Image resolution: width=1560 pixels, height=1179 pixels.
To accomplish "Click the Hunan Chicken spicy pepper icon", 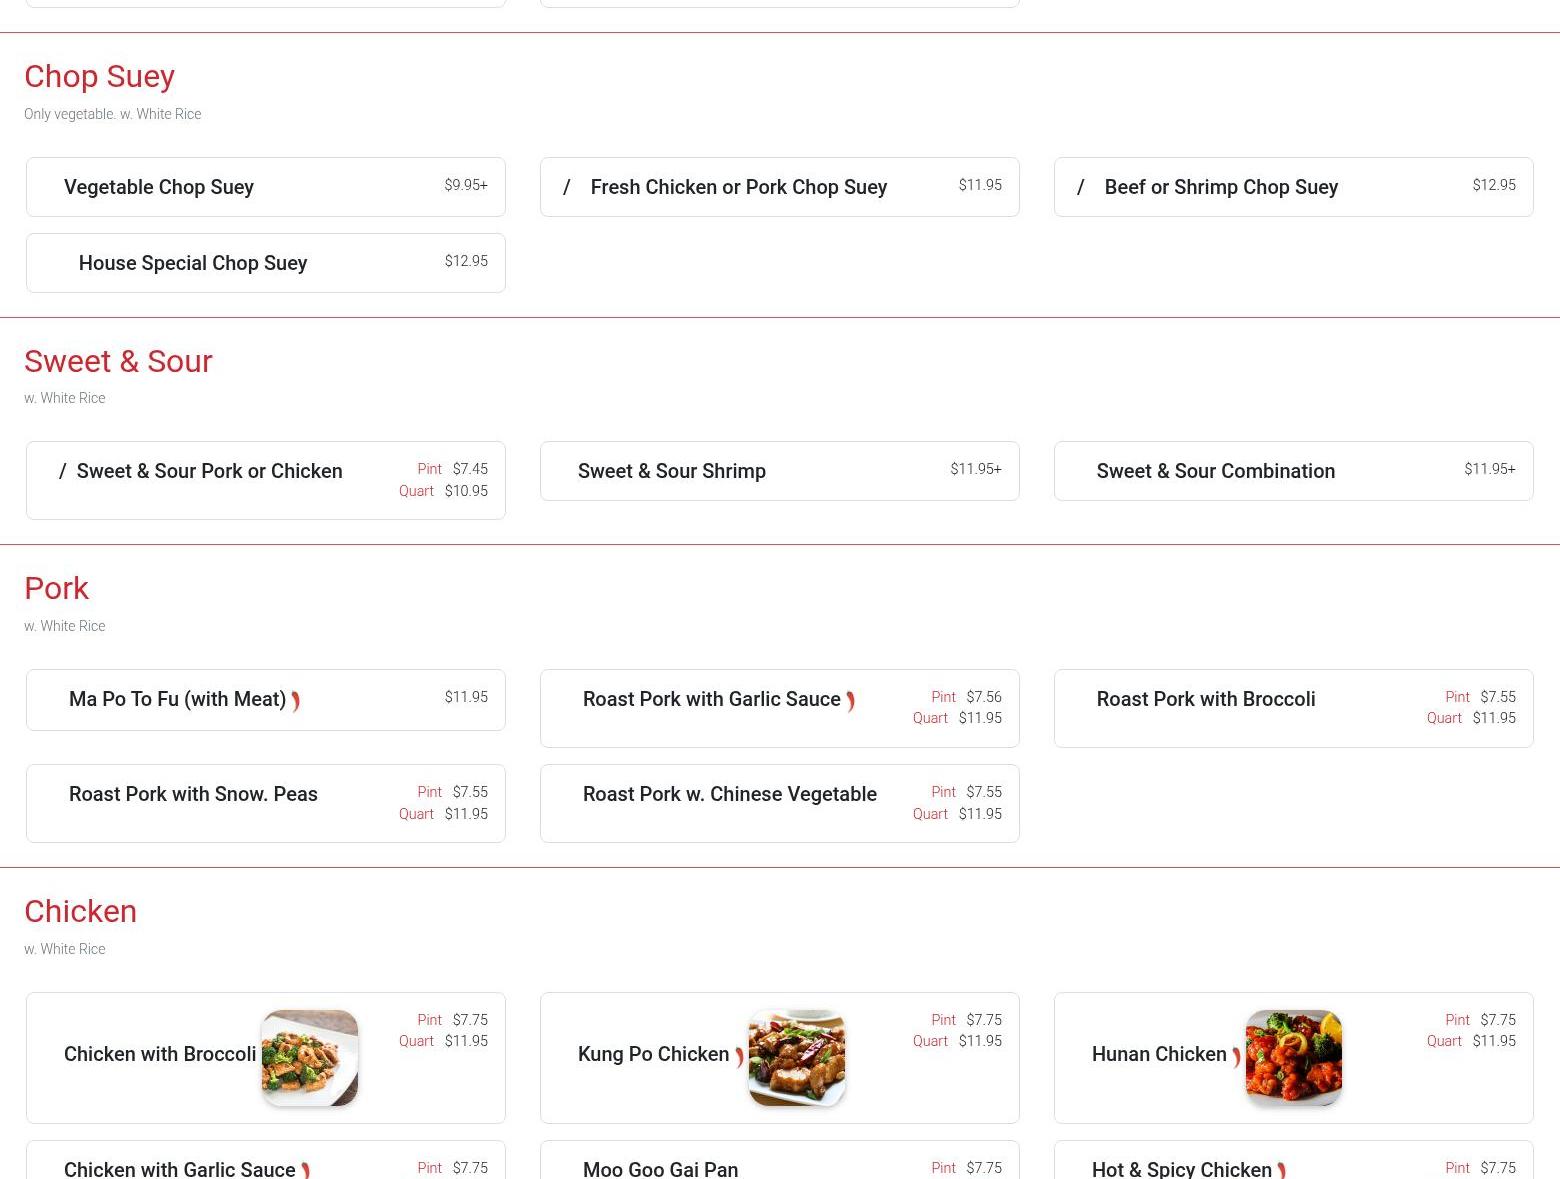I will (x=1236, y=1056).
